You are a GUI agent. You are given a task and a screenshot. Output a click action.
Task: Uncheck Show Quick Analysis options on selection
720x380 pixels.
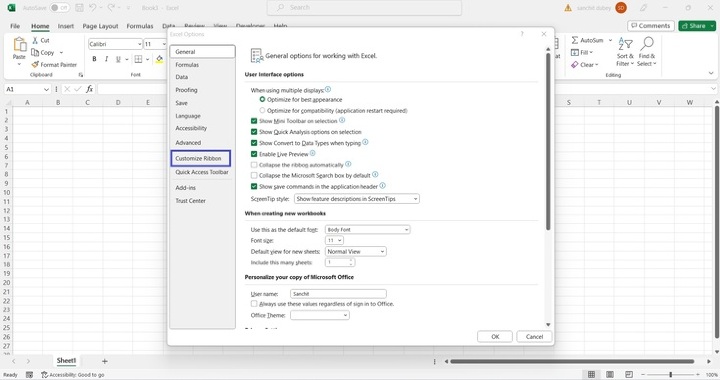click(x=254, y=132)
